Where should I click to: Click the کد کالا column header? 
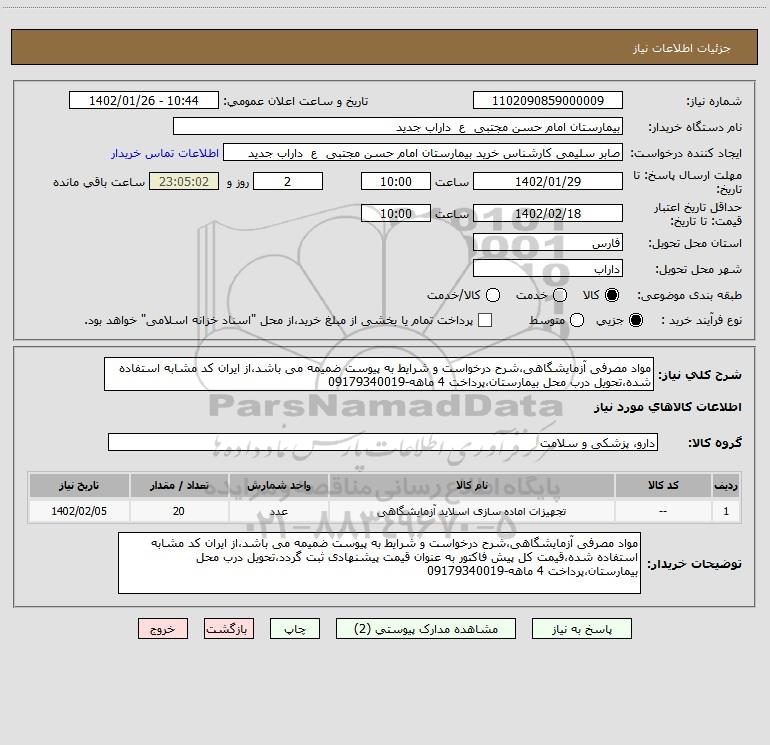tap(663, 485)
